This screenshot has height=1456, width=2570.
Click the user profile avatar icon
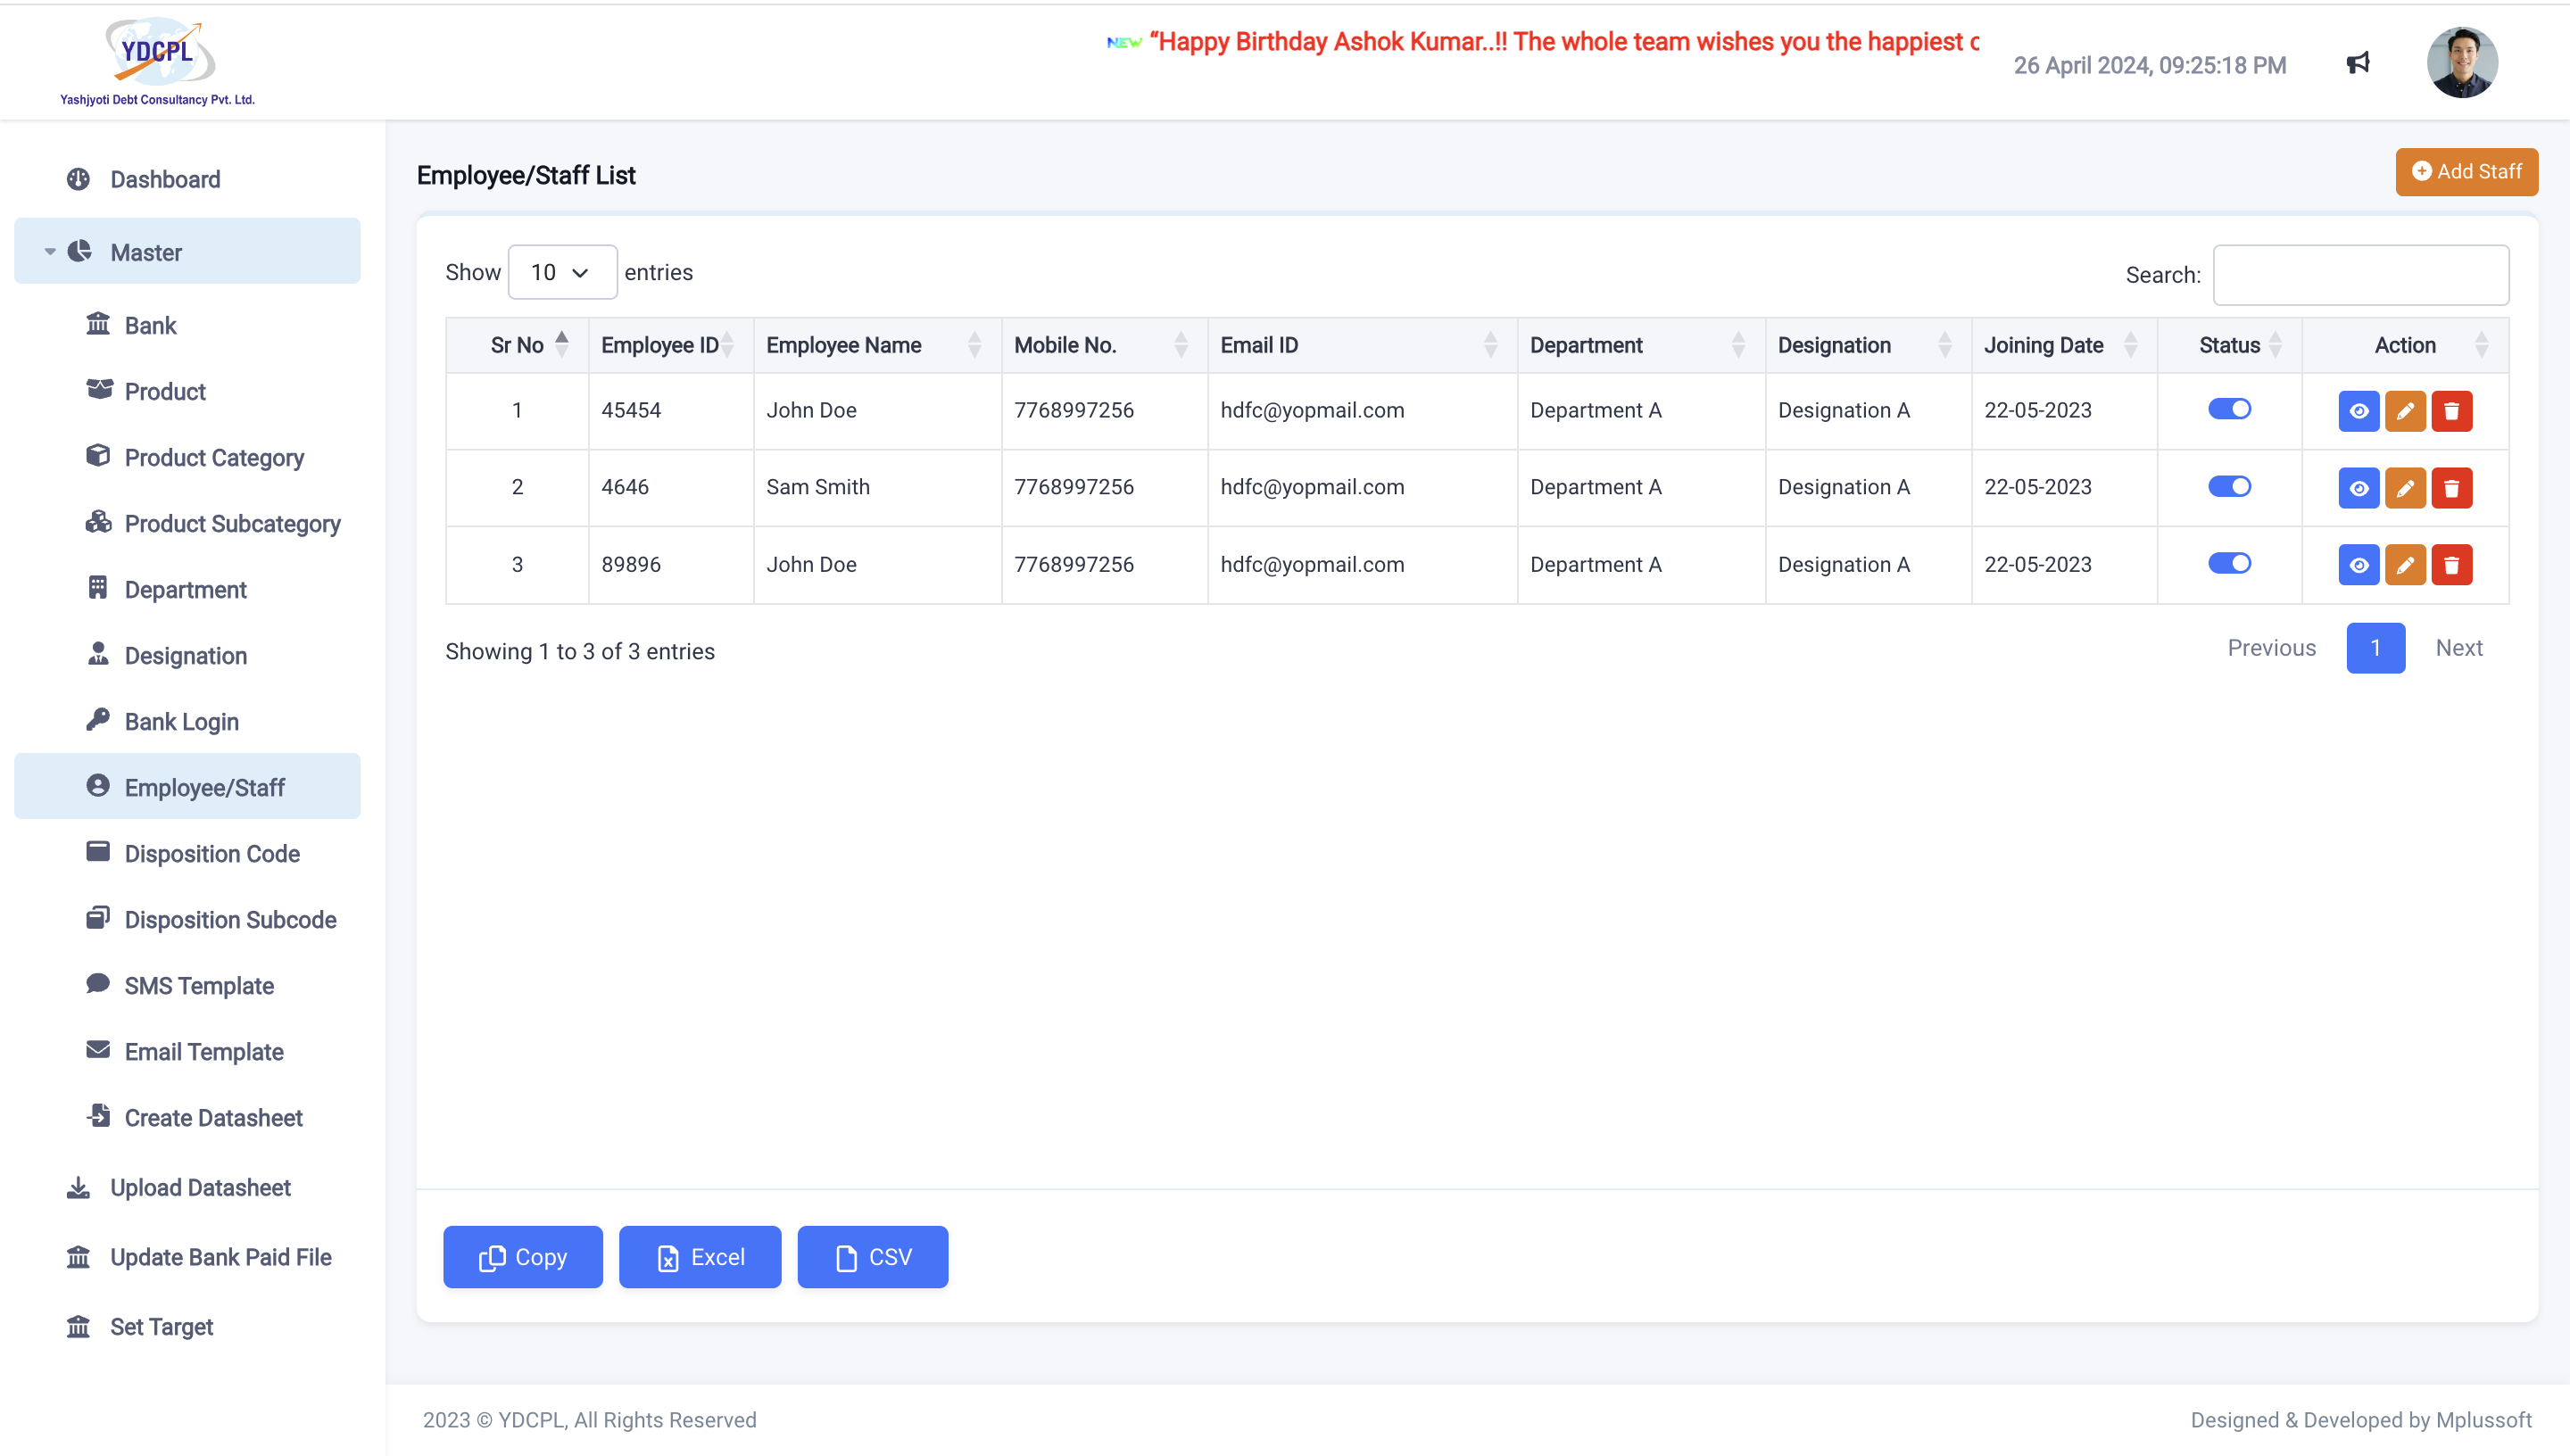click(x=2466, y=63)
